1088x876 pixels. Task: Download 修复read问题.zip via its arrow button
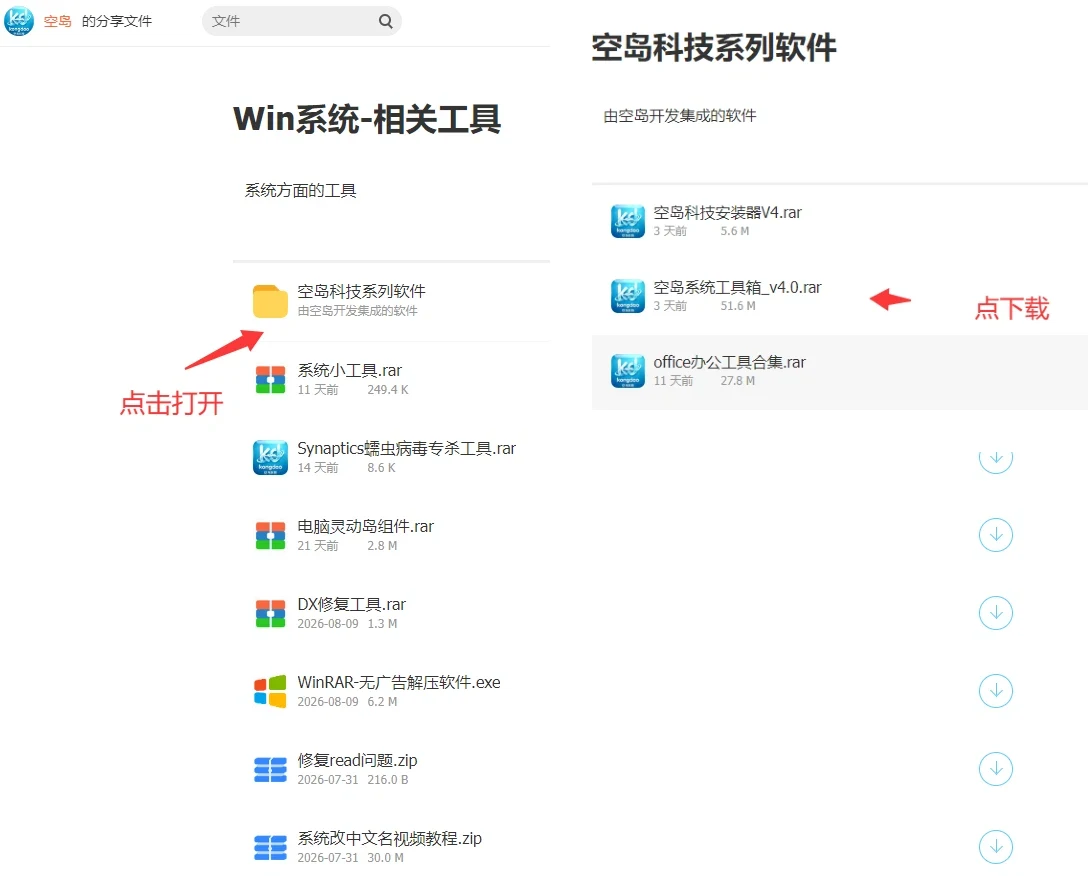(996, 769)
